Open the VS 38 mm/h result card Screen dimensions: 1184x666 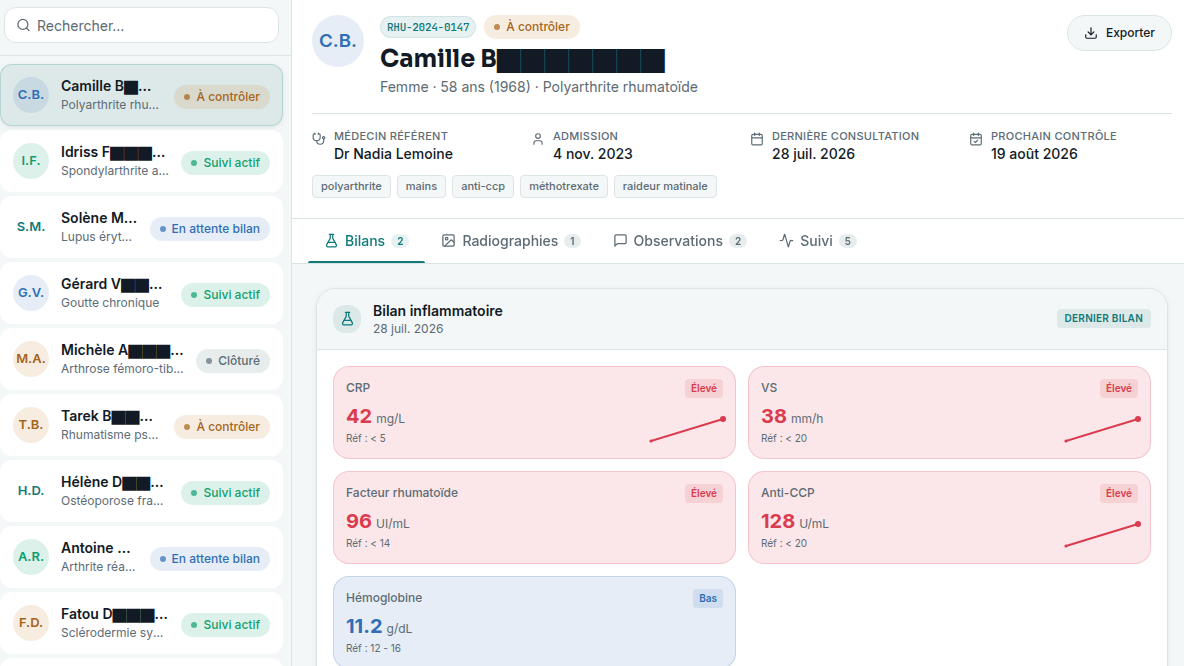[x=949, y=412]
